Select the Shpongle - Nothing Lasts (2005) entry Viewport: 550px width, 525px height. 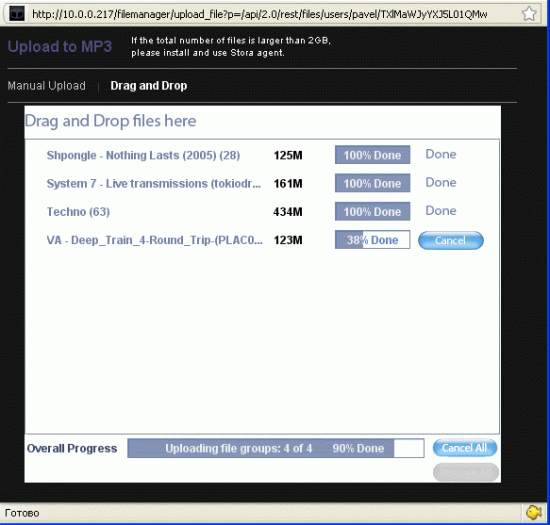tap(143, 155)
